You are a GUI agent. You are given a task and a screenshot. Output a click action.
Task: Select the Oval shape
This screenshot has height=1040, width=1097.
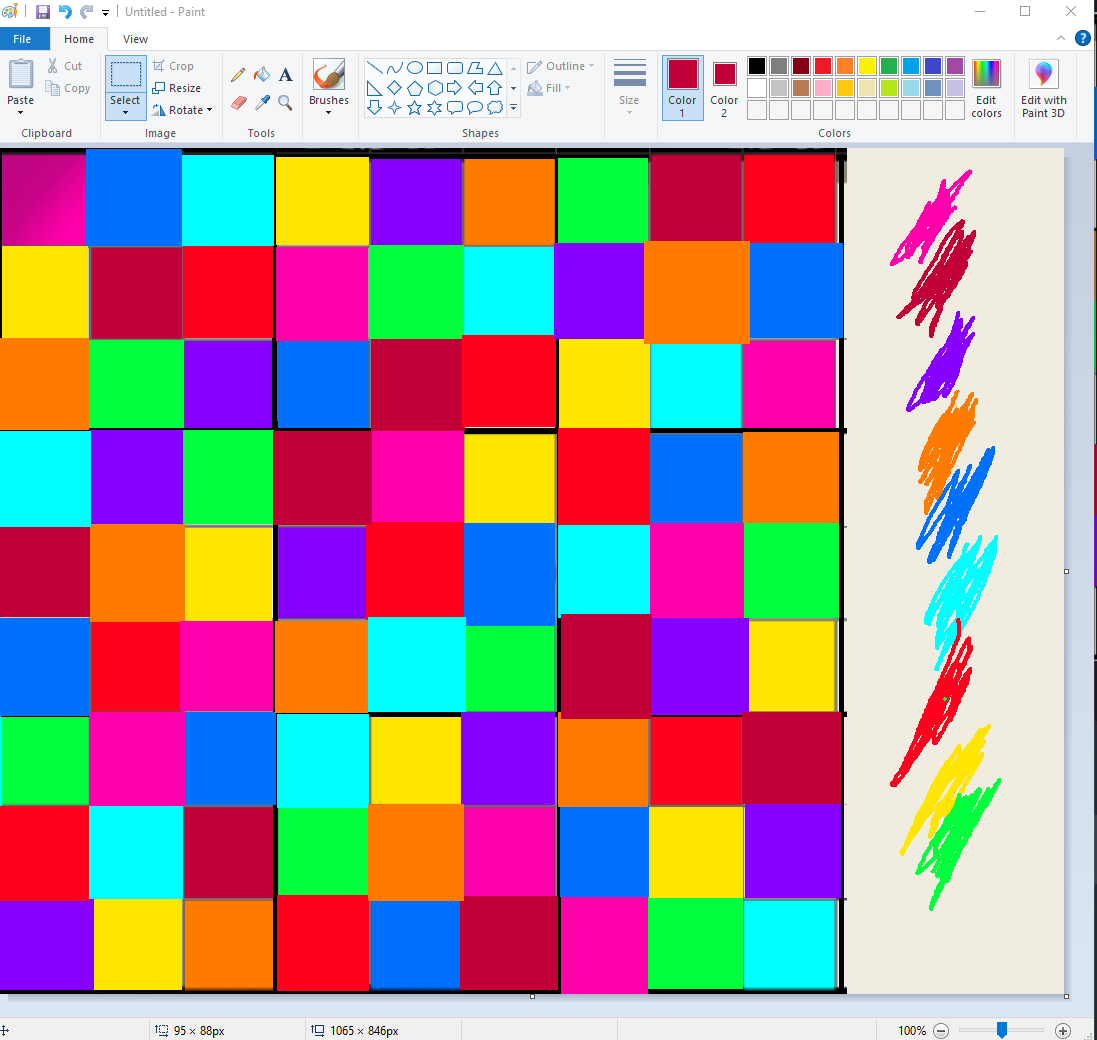[415, 68]
